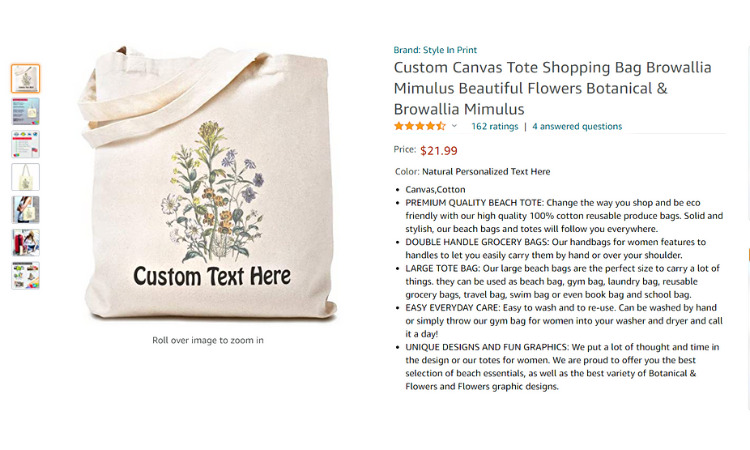Open the 162 ratings link
This screenshot has height=450, width=750.
[495, 126]
